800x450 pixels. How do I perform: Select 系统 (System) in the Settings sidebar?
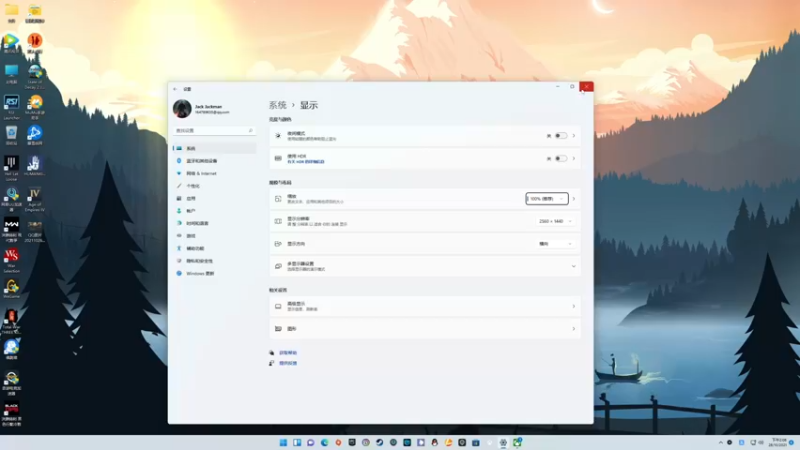point(214,148)
